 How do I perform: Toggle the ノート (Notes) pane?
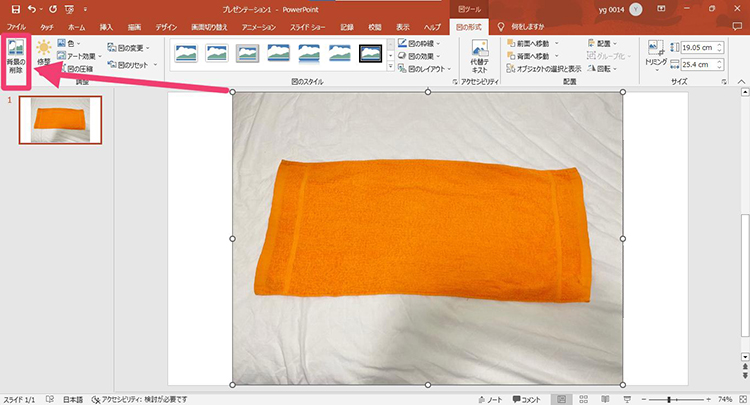tap(491, 398)
